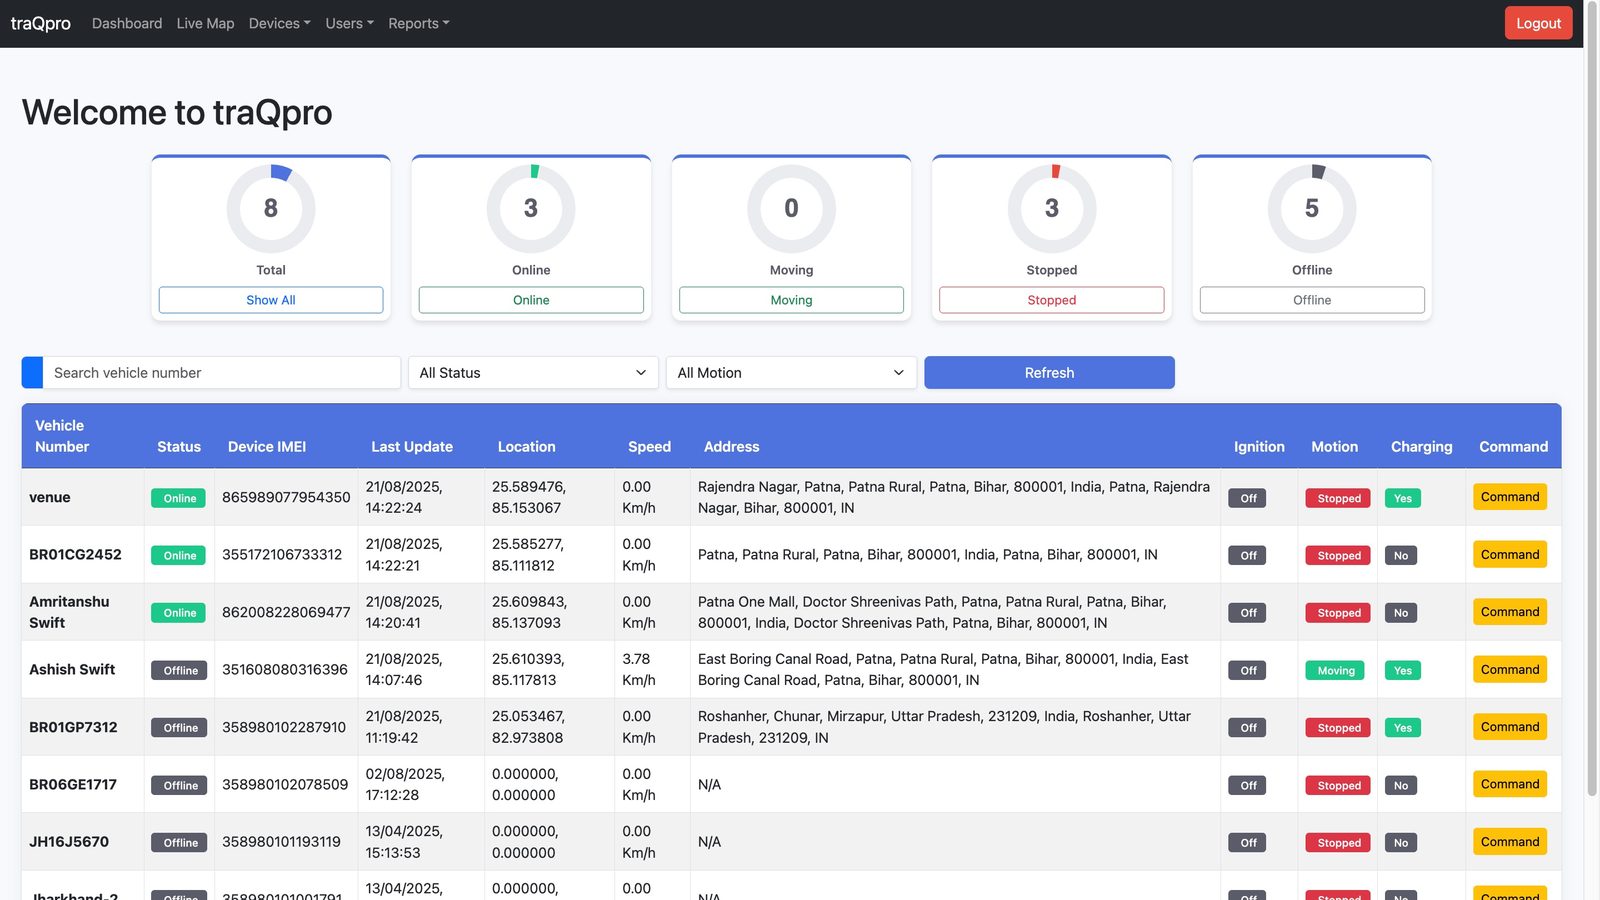Click Command button for BR01CG2452

tap(1510, 555)
